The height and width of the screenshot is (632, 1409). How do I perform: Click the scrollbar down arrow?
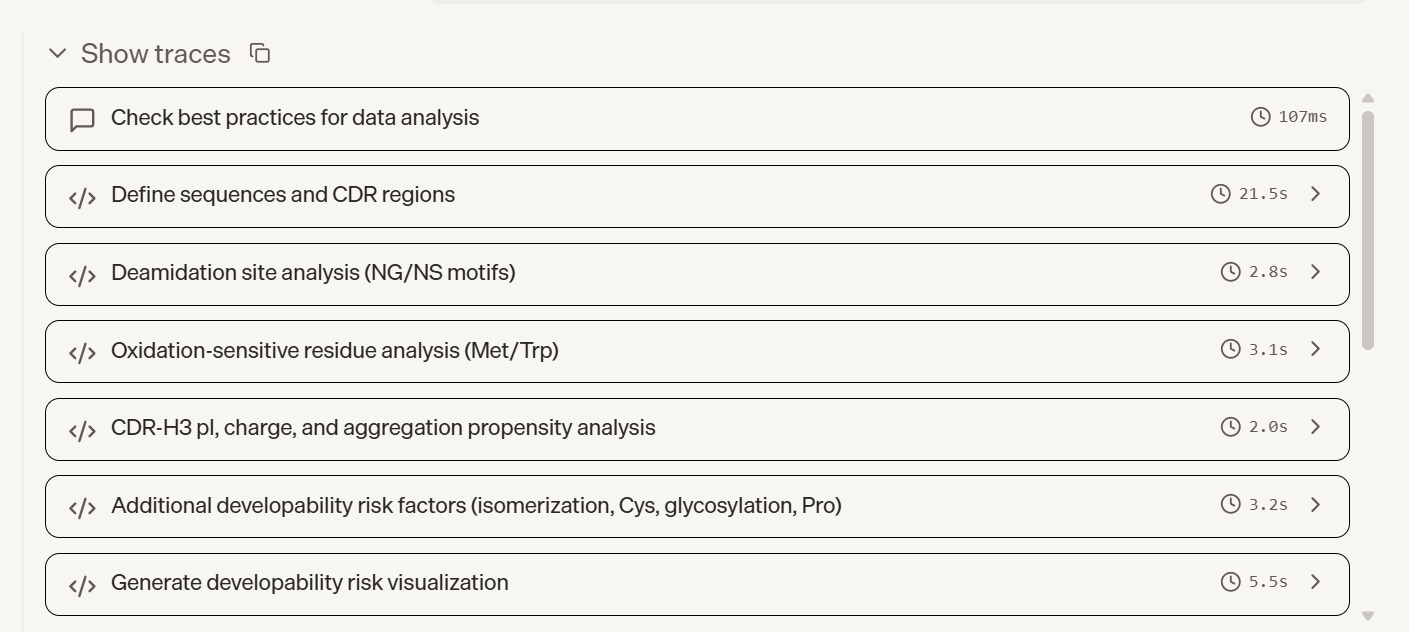pyautogui.click(x=1368, y=616)
